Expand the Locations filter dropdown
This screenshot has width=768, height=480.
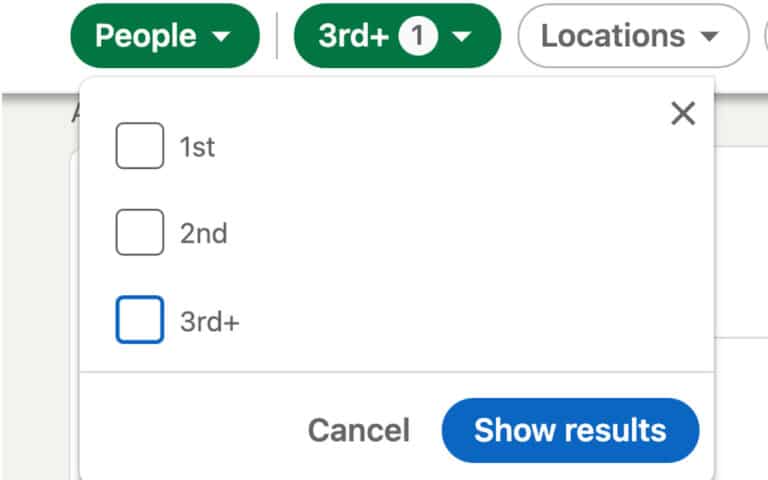(x=632, y=36)
